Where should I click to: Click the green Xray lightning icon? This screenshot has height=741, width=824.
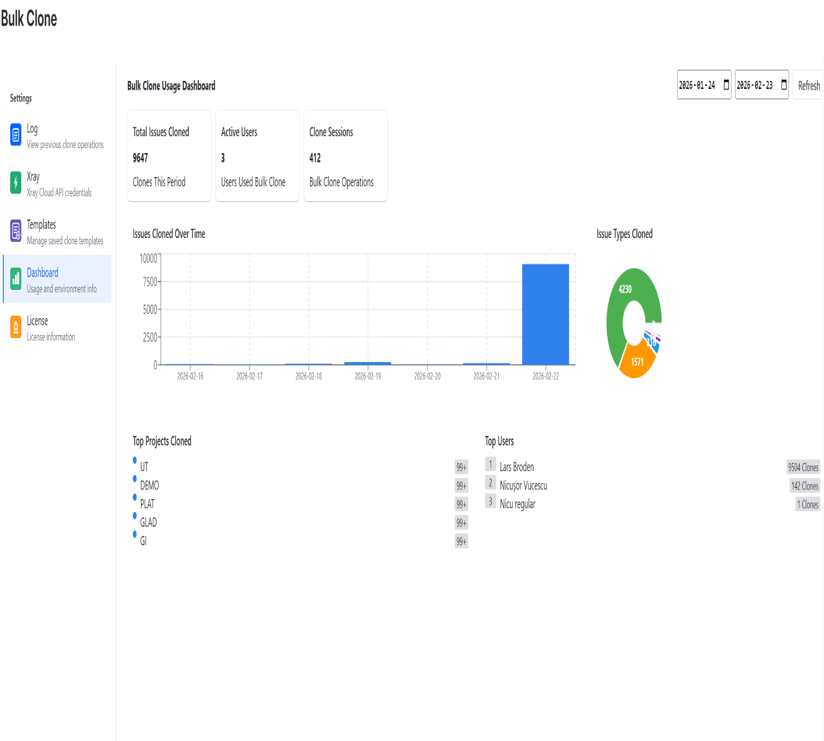(x=16, y=183)
